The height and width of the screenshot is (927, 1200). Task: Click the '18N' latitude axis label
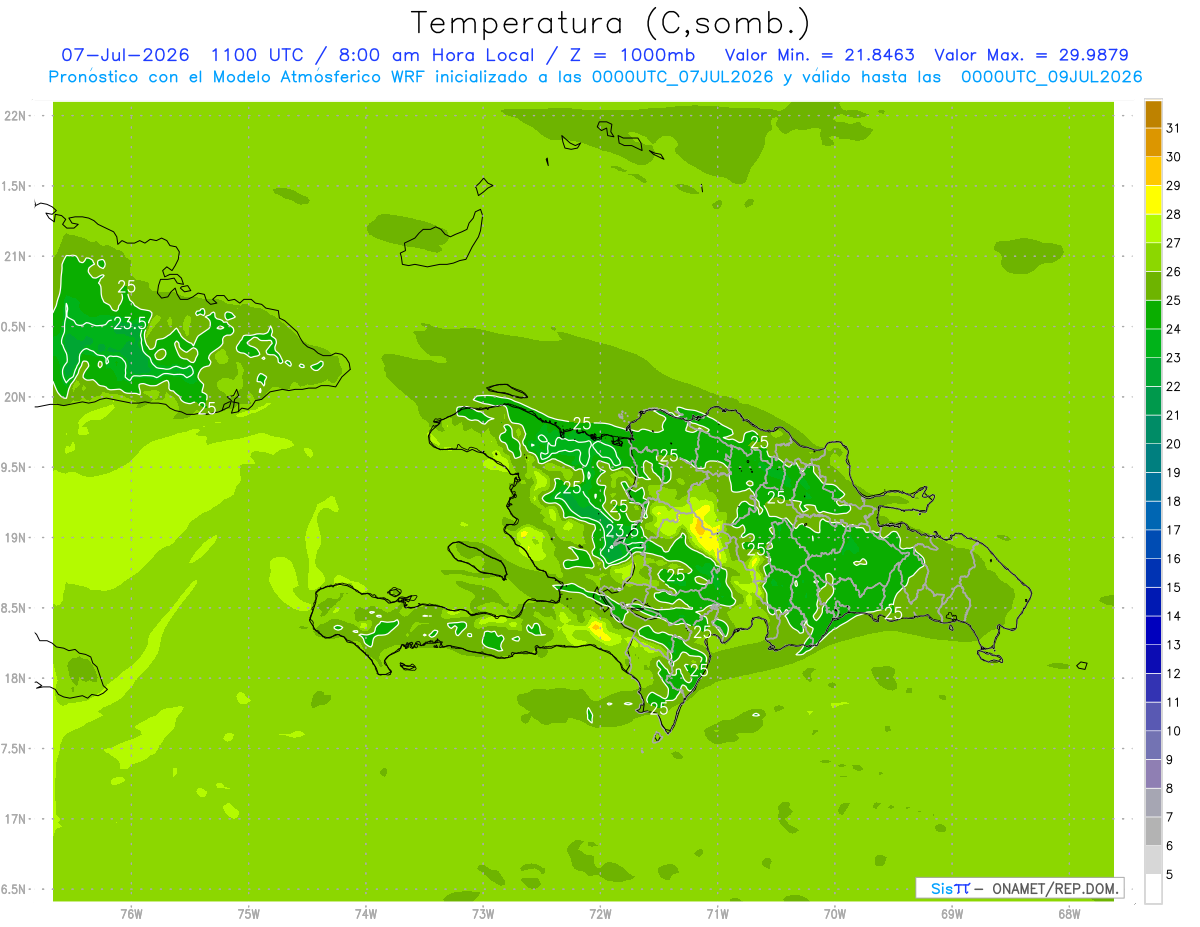17,678
